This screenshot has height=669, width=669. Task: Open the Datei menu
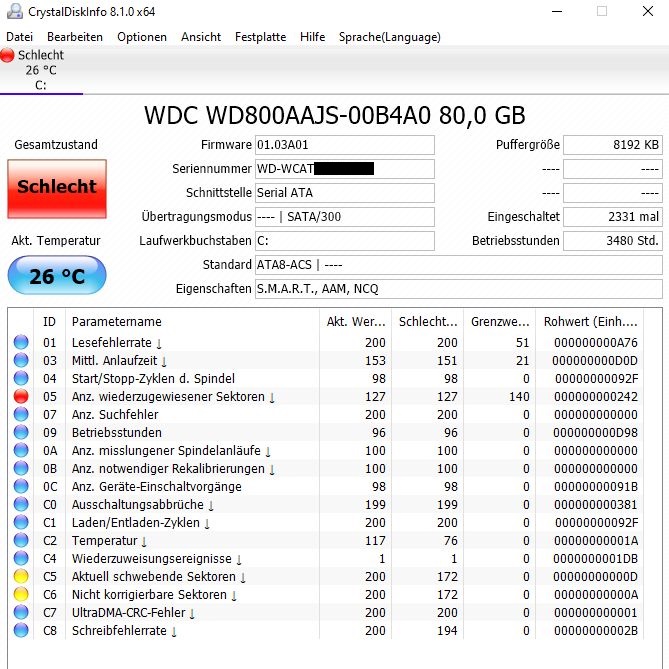(x=19, y=37)
